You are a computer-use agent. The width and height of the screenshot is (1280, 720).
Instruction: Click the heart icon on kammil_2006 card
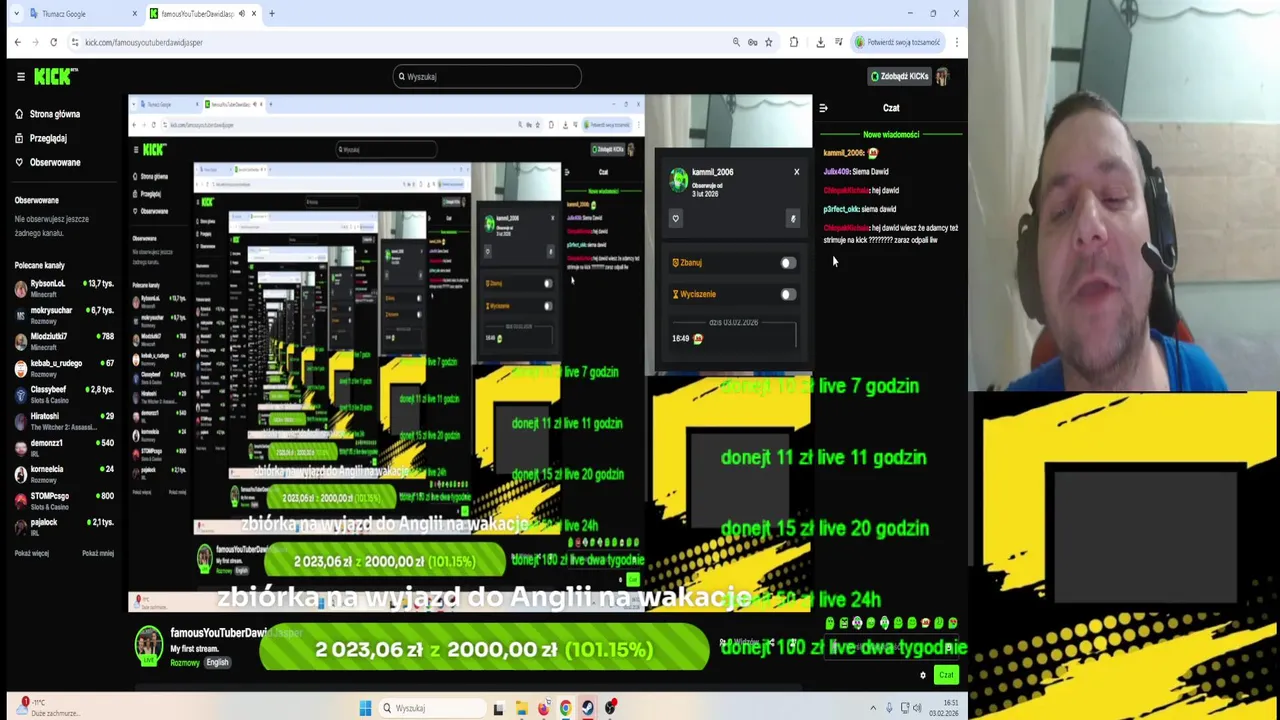coord(675,218)
